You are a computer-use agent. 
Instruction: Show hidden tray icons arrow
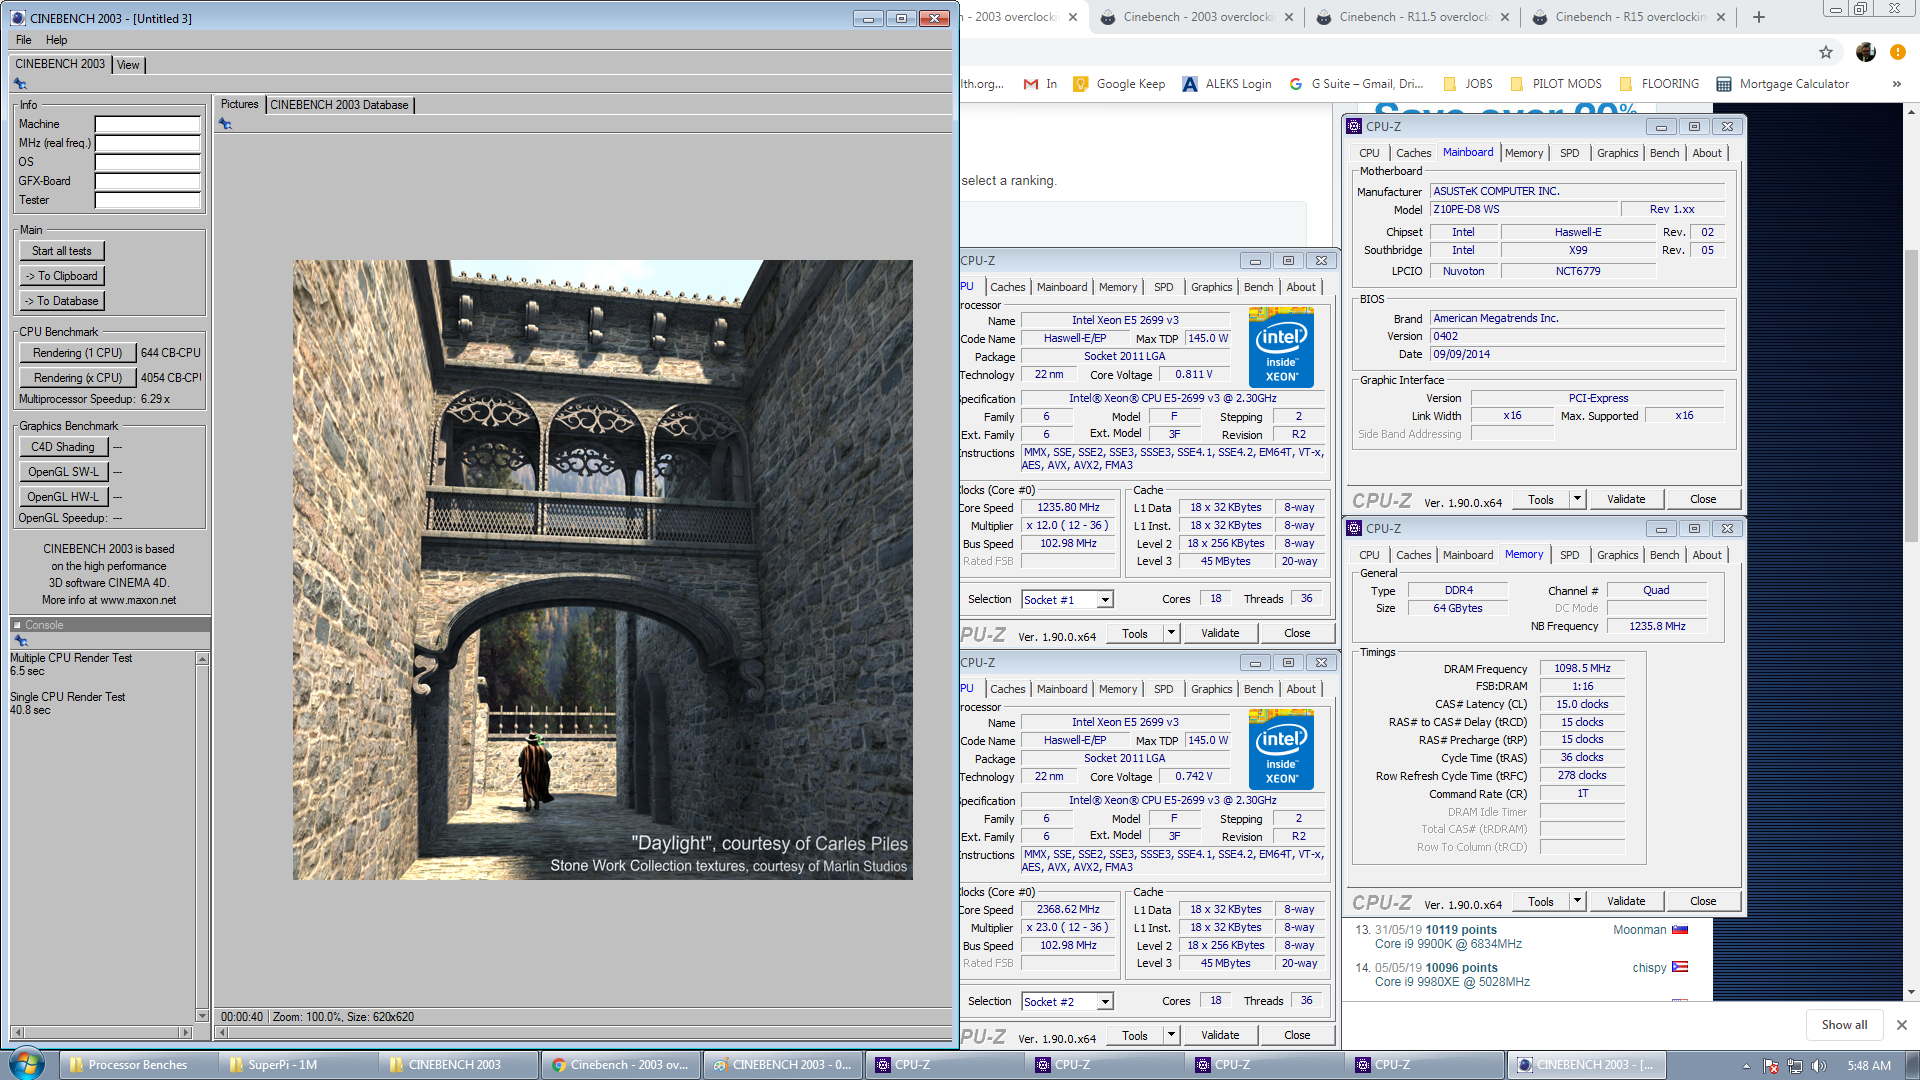(1746, 1066)
